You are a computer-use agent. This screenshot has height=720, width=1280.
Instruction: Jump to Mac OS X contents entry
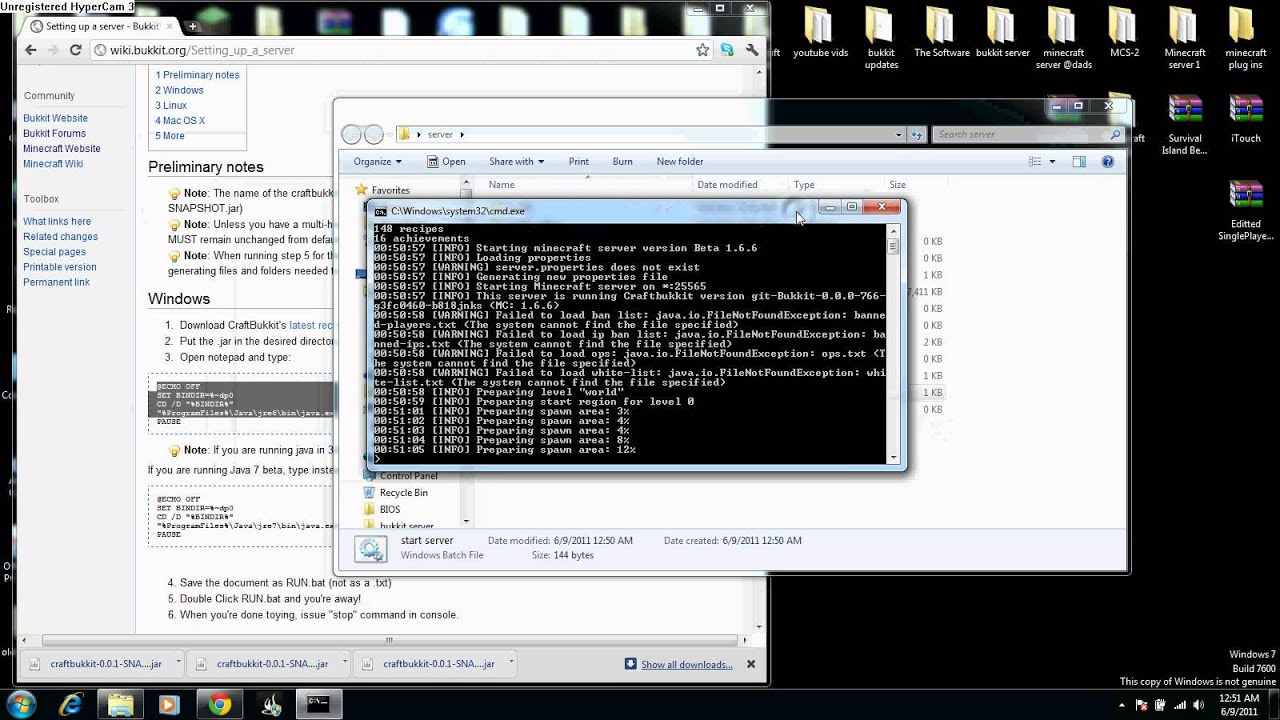tap(180, 120)
